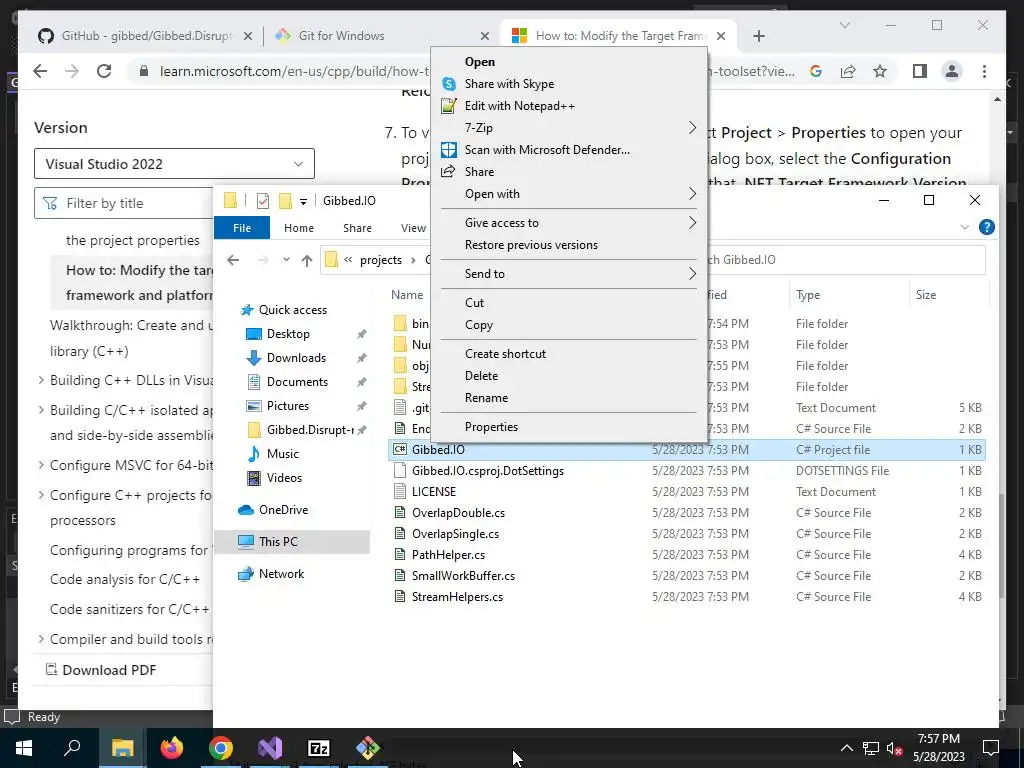Open Code analysis for C/C++ link
Viewport: 1024px width, 768px height.
(125, 579)
